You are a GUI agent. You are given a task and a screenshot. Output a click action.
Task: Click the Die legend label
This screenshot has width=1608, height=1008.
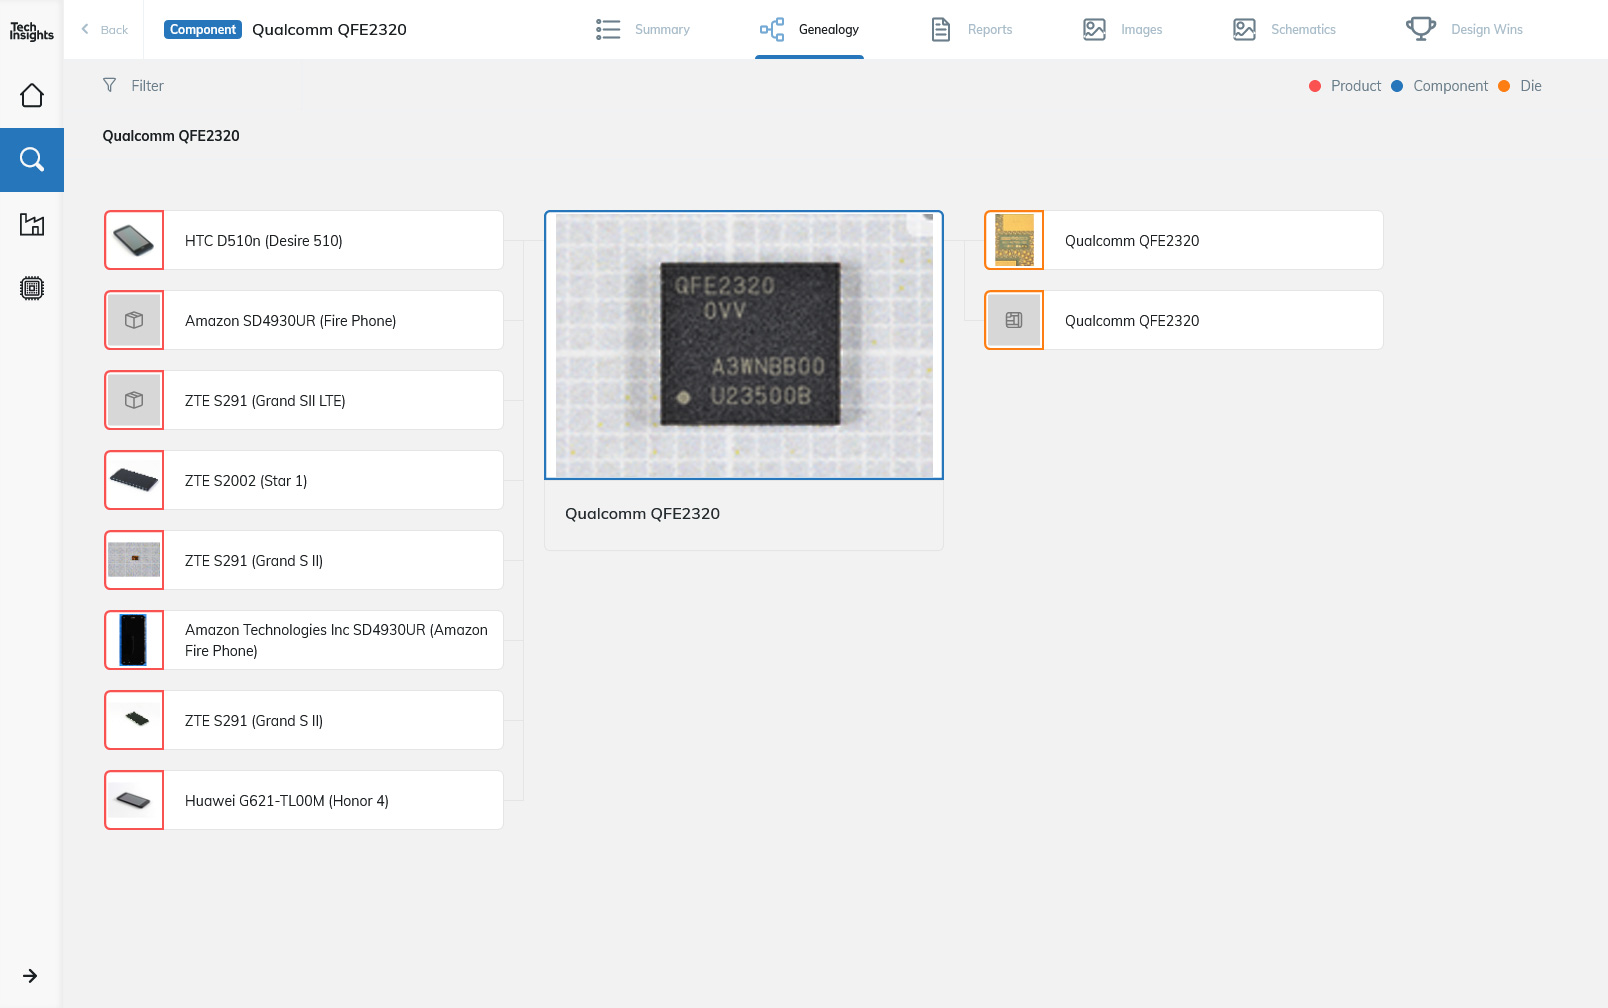[1531, 86]
